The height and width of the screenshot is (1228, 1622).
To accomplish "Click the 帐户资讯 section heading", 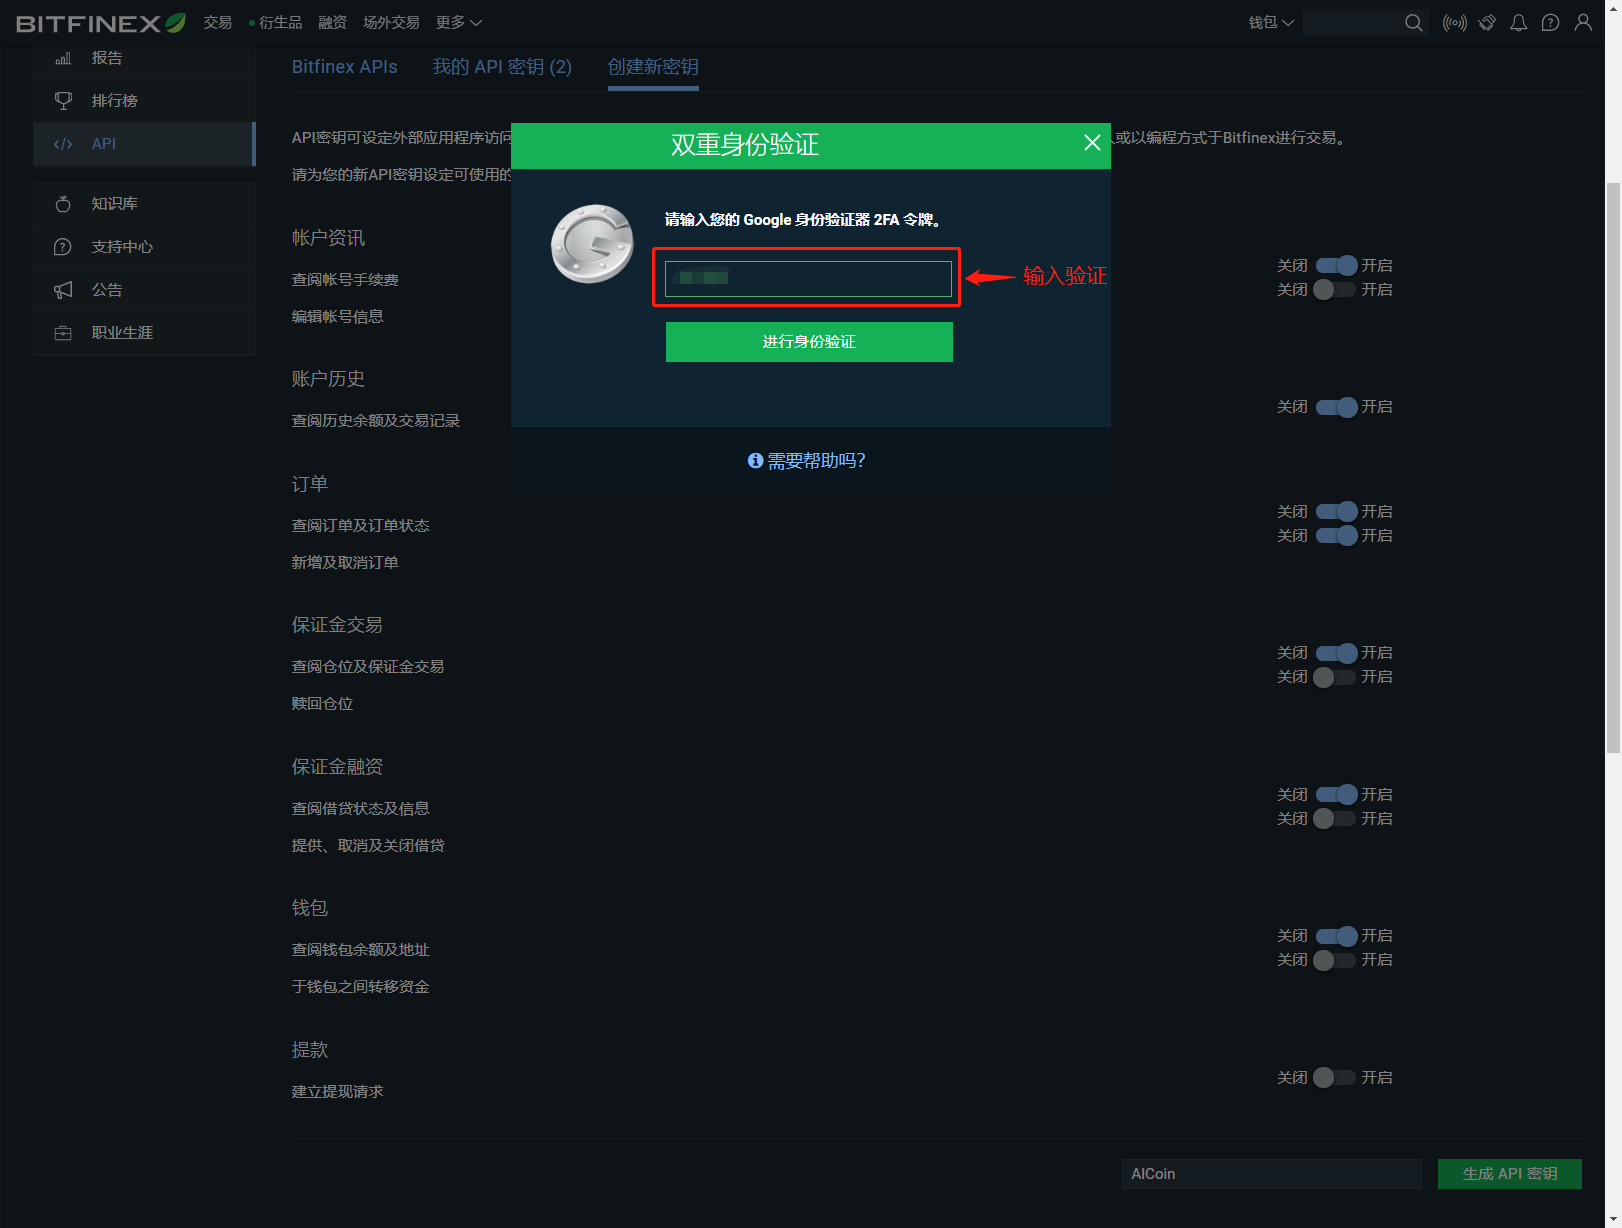I will [x=328, y=238].
